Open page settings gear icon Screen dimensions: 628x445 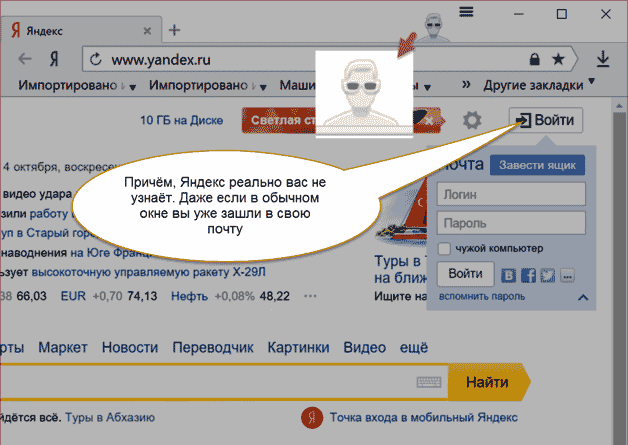(472, 120)
